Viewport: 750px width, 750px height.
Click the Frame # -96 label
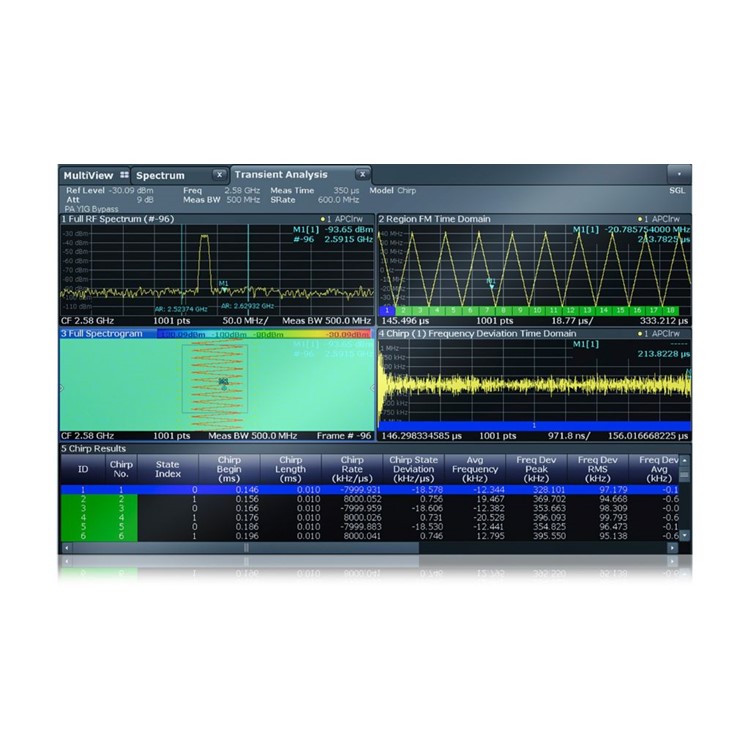coord(344,435)
